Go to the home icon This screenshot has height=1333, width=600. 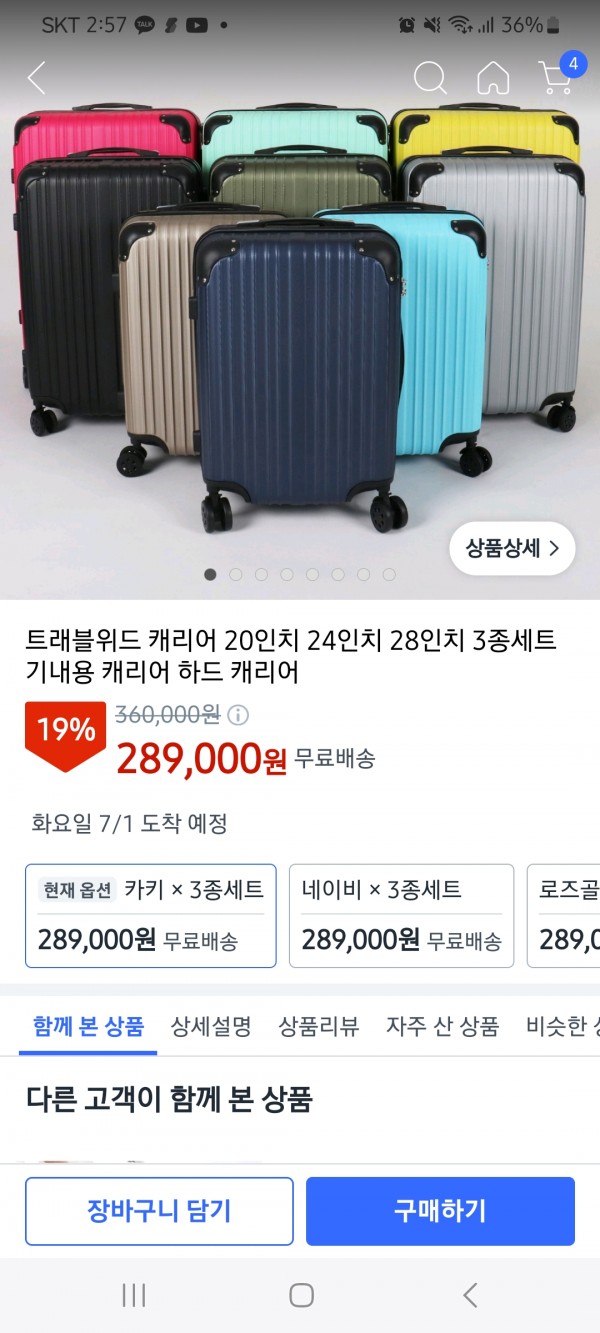pyautogui.click(x=493, y=78)
